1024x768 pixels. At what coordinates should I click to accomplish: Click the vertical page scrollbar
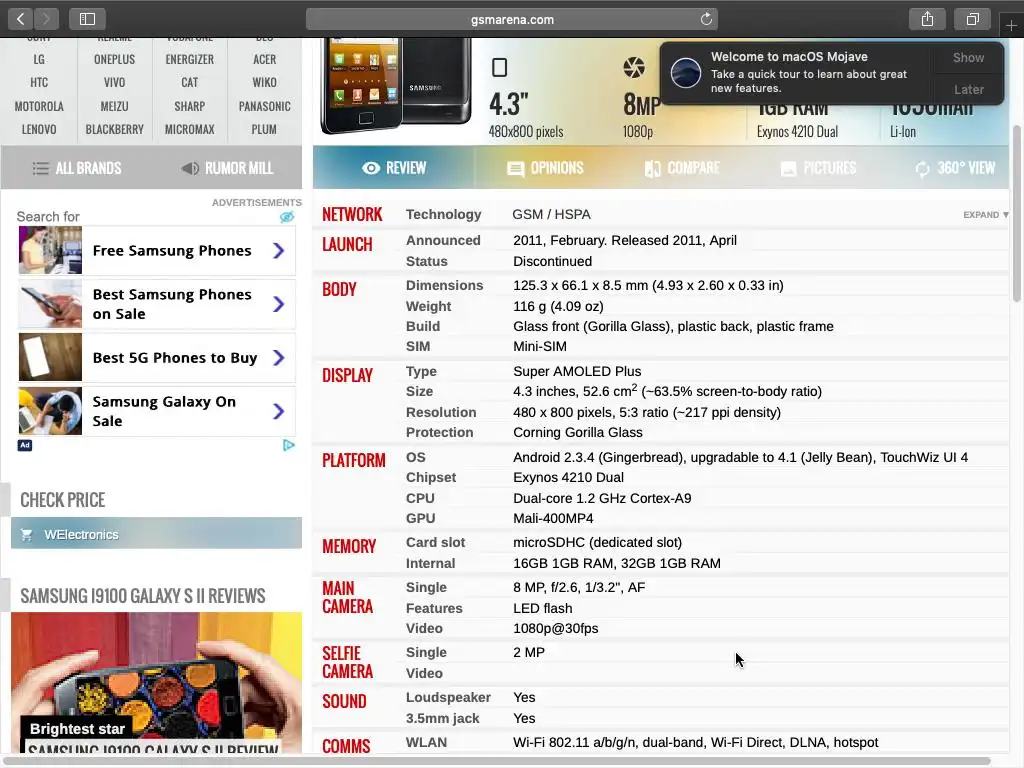tap(1017, 213)
